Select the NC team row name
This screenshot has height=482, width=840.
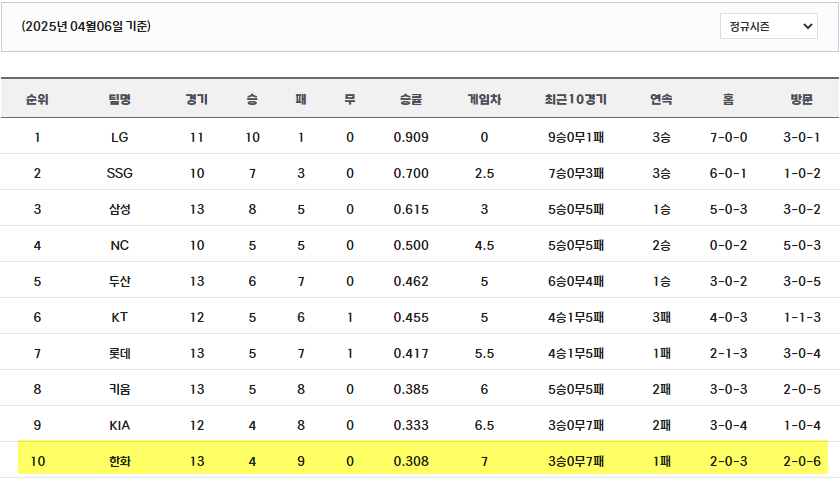[x=119, y=245]
